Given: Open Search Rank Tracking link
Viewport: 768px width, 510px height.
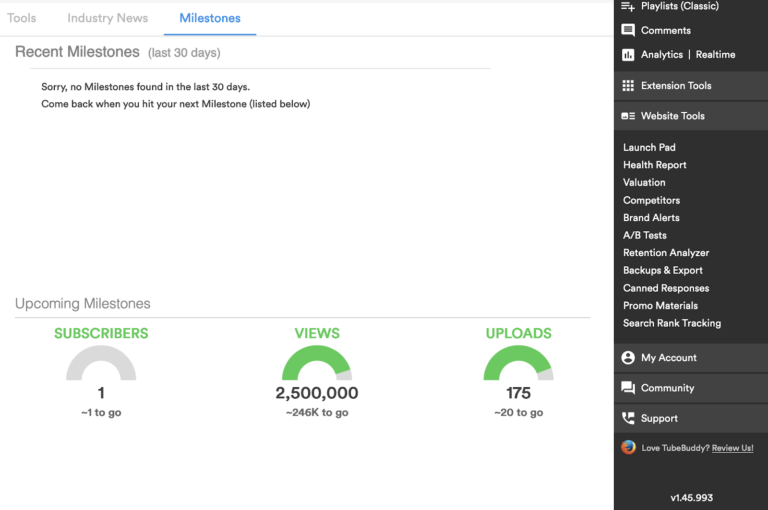Looking at the screenshot, I should pyautogui.click(x=672, y=323).
